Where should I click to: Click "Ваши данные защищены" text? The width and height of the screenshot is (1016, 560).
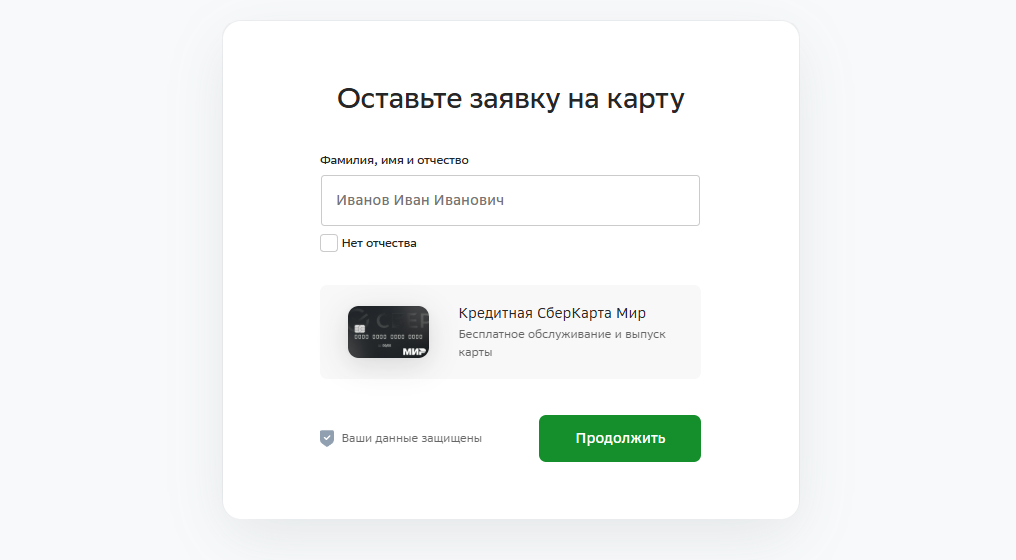[411, 438]
